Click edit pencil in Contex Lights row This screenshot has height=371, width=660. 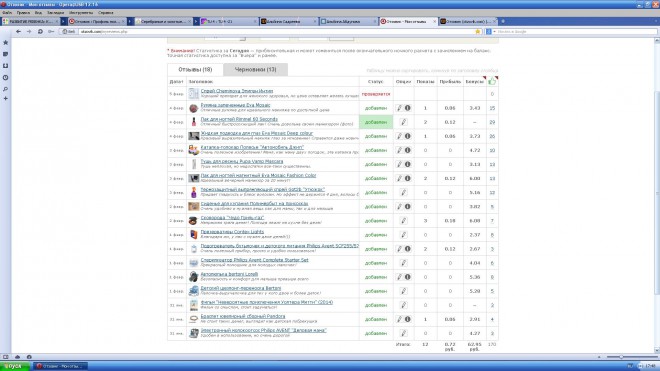pos(403,235)
